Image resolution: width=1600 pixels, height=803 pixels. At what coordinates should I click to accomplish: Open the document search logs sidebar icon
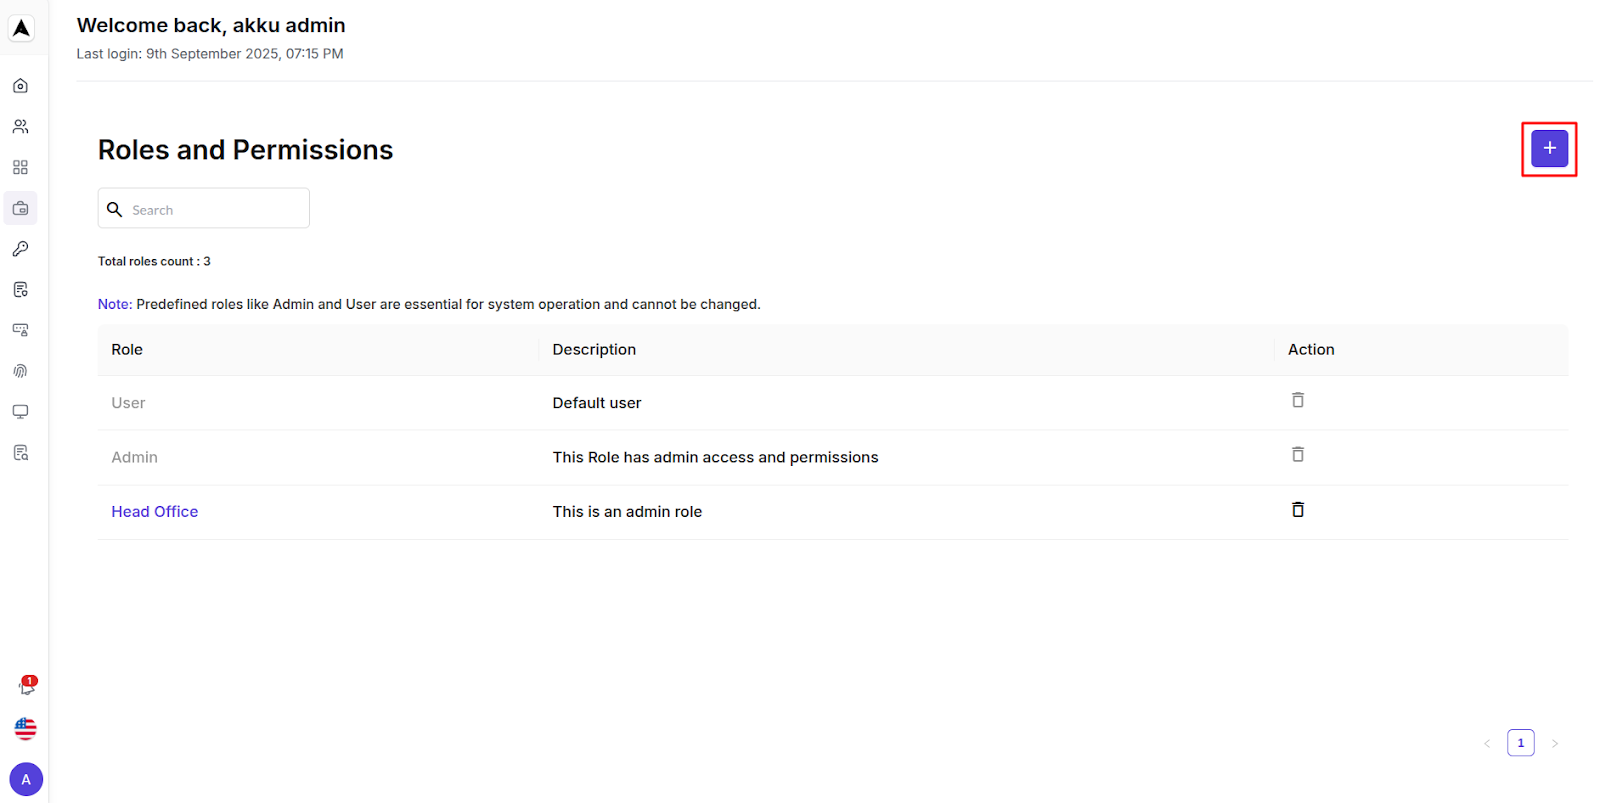pos(20,453)
